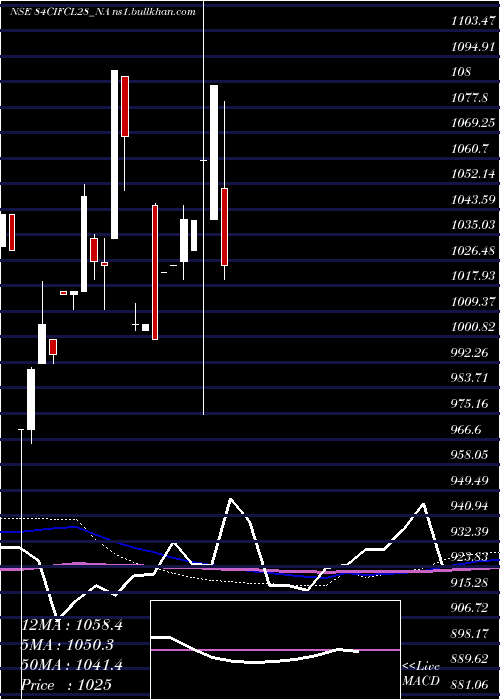Select the 1077.8 price axis label
Screen dimensions: 500x700
pos(469,97)
